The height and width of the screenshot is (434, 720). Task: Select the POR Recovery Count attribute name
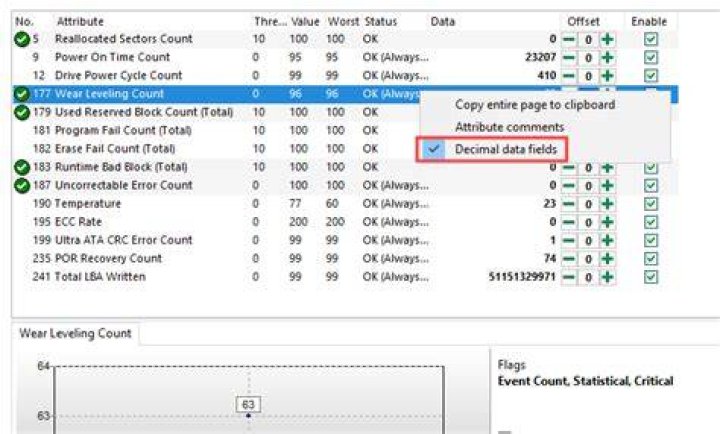click(108, 259)
